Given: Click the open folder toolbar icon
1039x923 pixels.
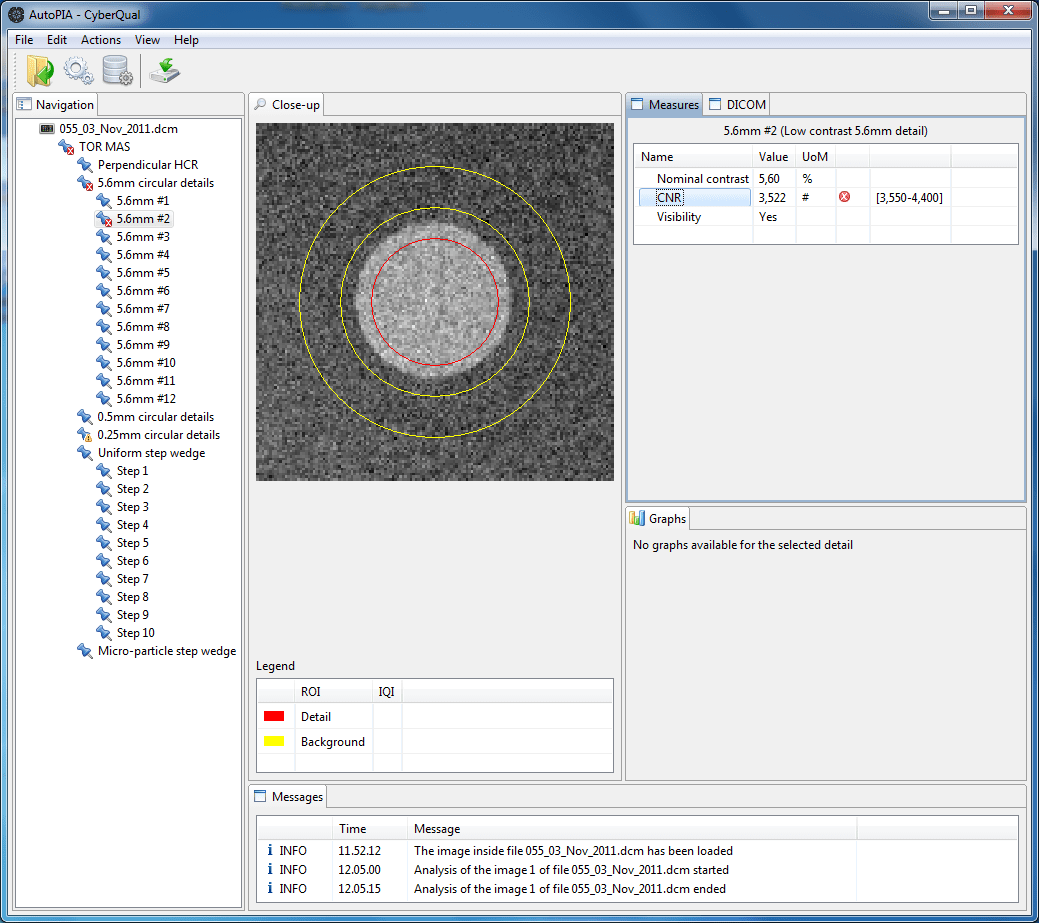Looking at the screenshot, I should pos(40,70).
